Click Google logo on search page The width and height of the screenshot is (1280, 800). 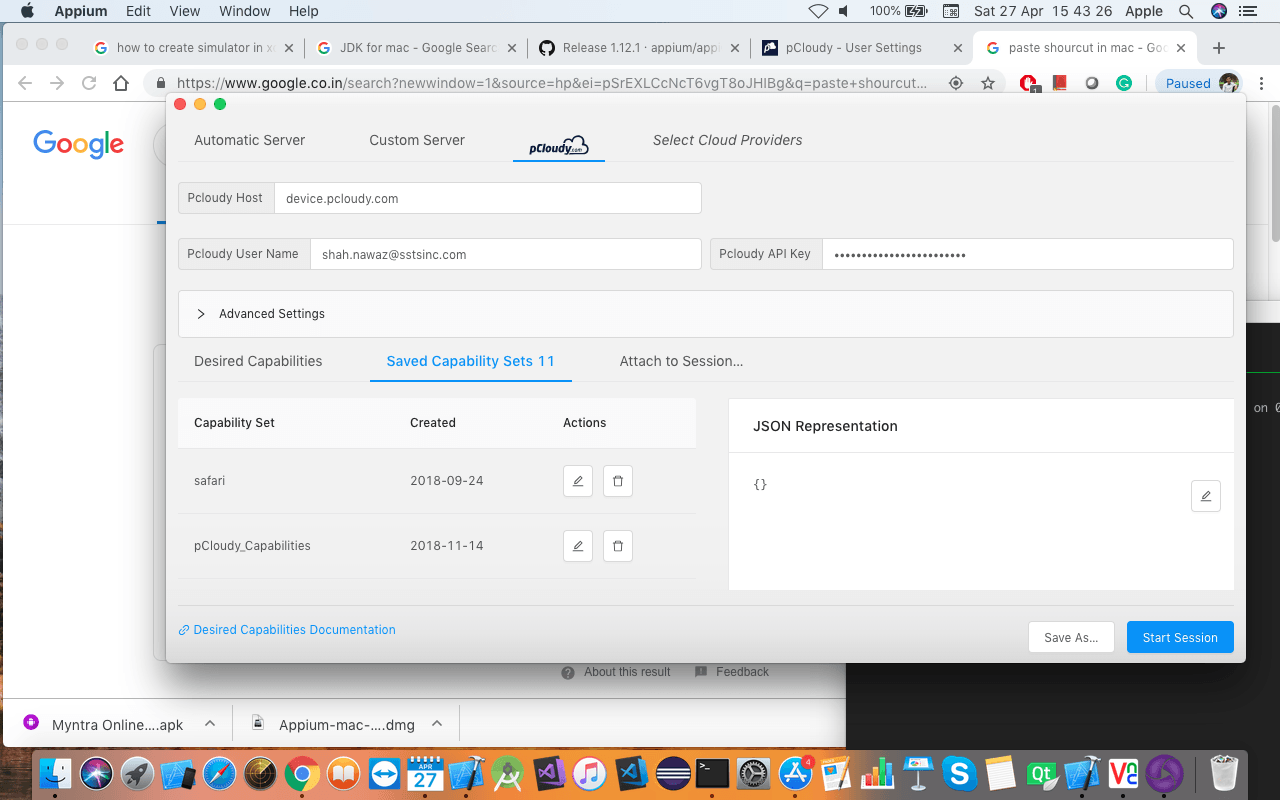pos(78,144)
